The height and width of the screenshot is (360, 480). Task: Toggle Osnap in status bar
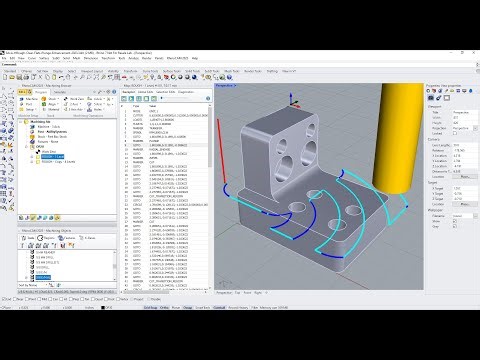tap(188, 308)
